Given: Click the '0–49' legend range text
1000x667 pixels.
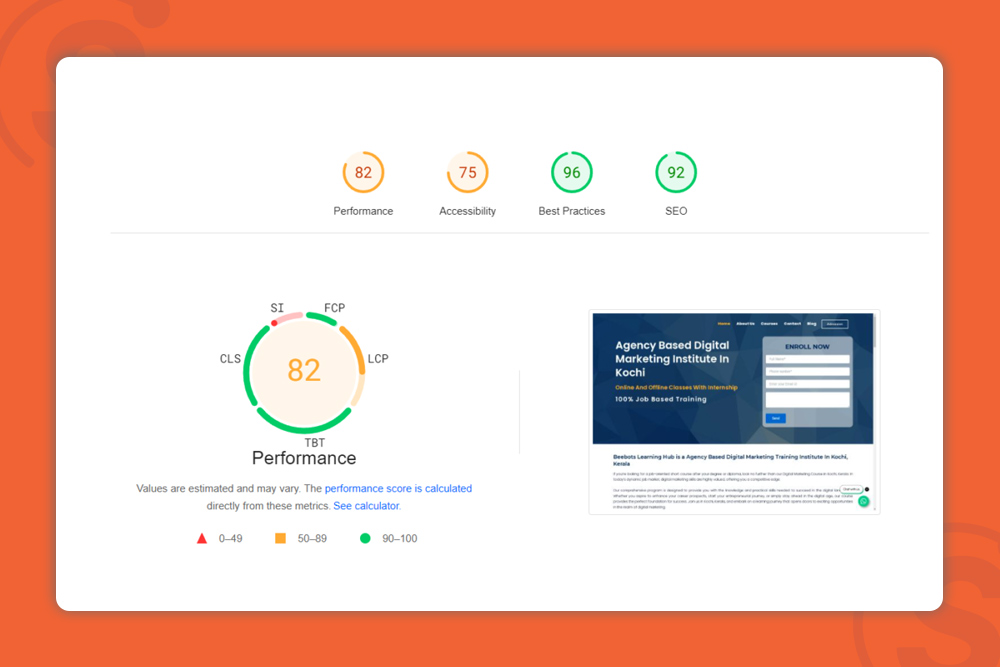Looking at the screenshot, I should pos(230,538).
